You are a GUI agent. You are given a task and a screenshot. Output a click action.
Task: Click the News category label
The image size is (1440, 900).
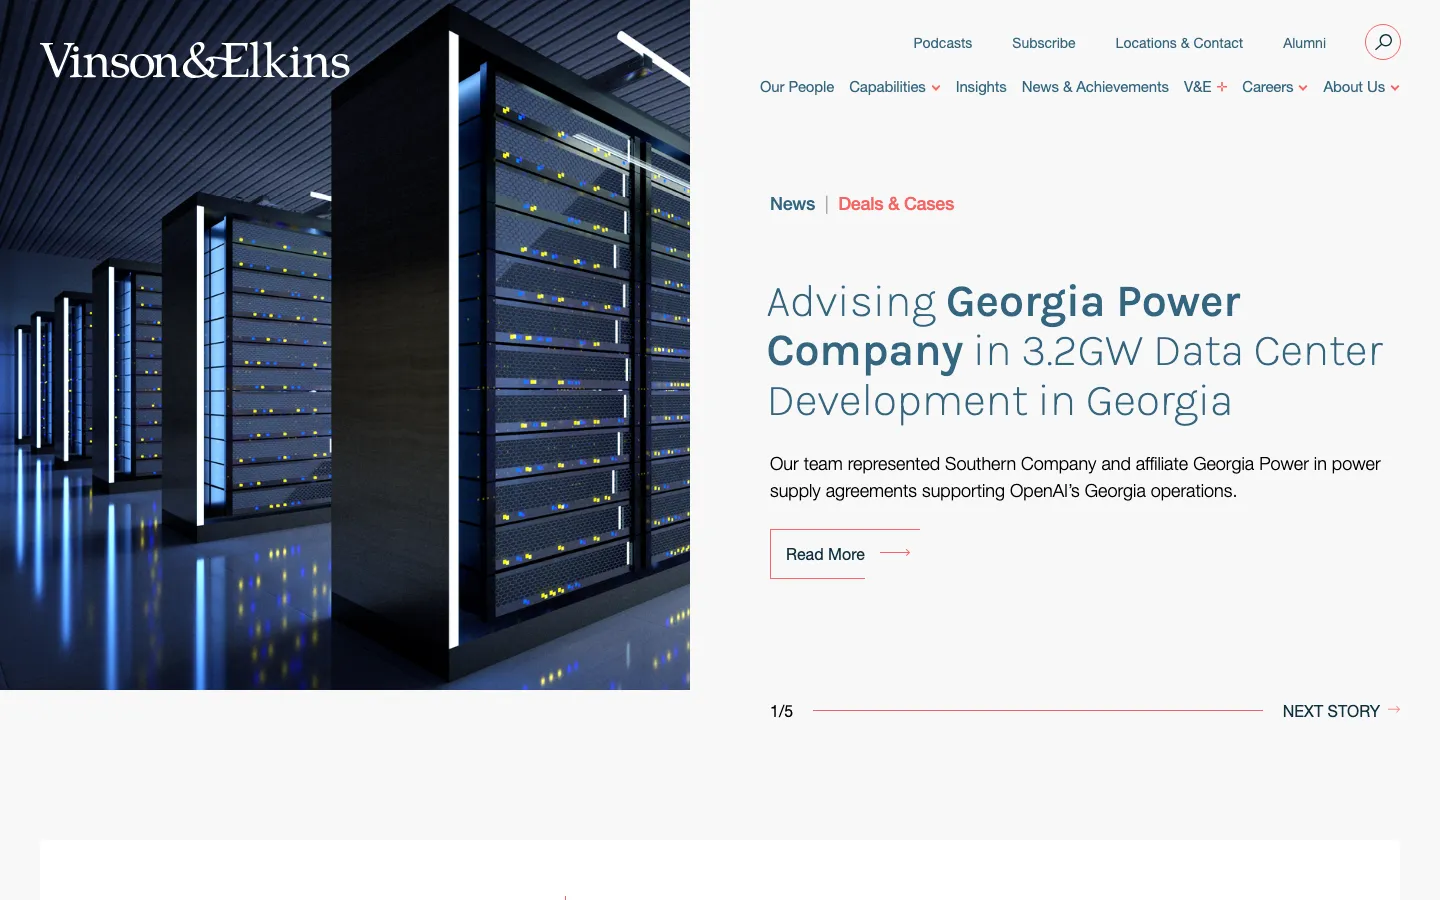click(792, 204)
